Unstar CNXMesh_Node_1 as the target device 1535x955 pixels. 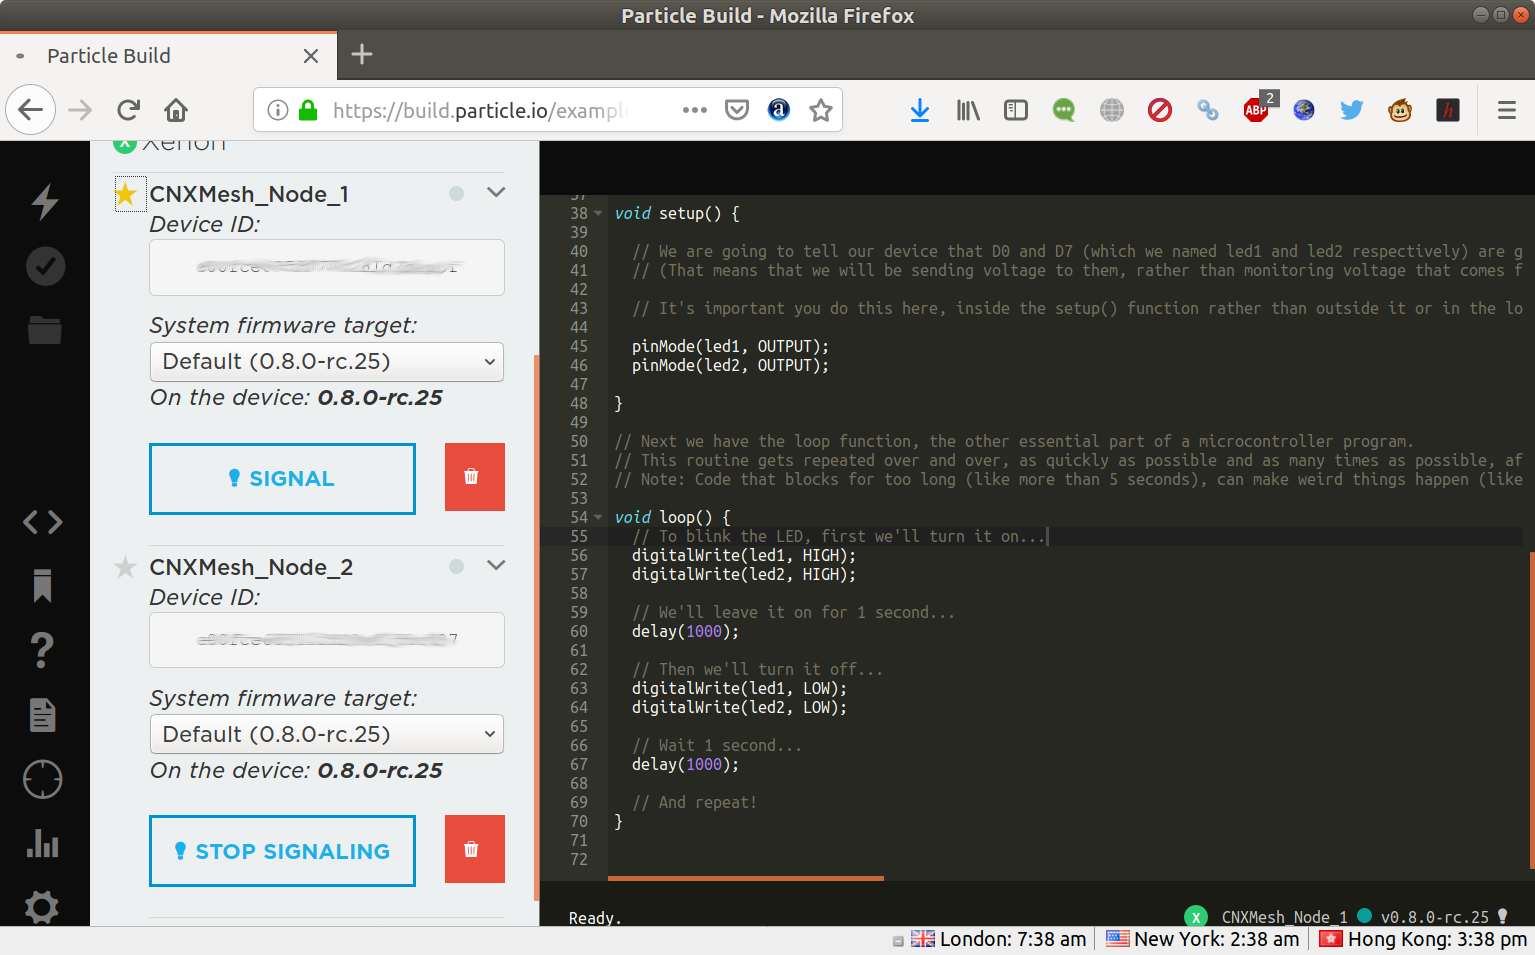[125, 194]
